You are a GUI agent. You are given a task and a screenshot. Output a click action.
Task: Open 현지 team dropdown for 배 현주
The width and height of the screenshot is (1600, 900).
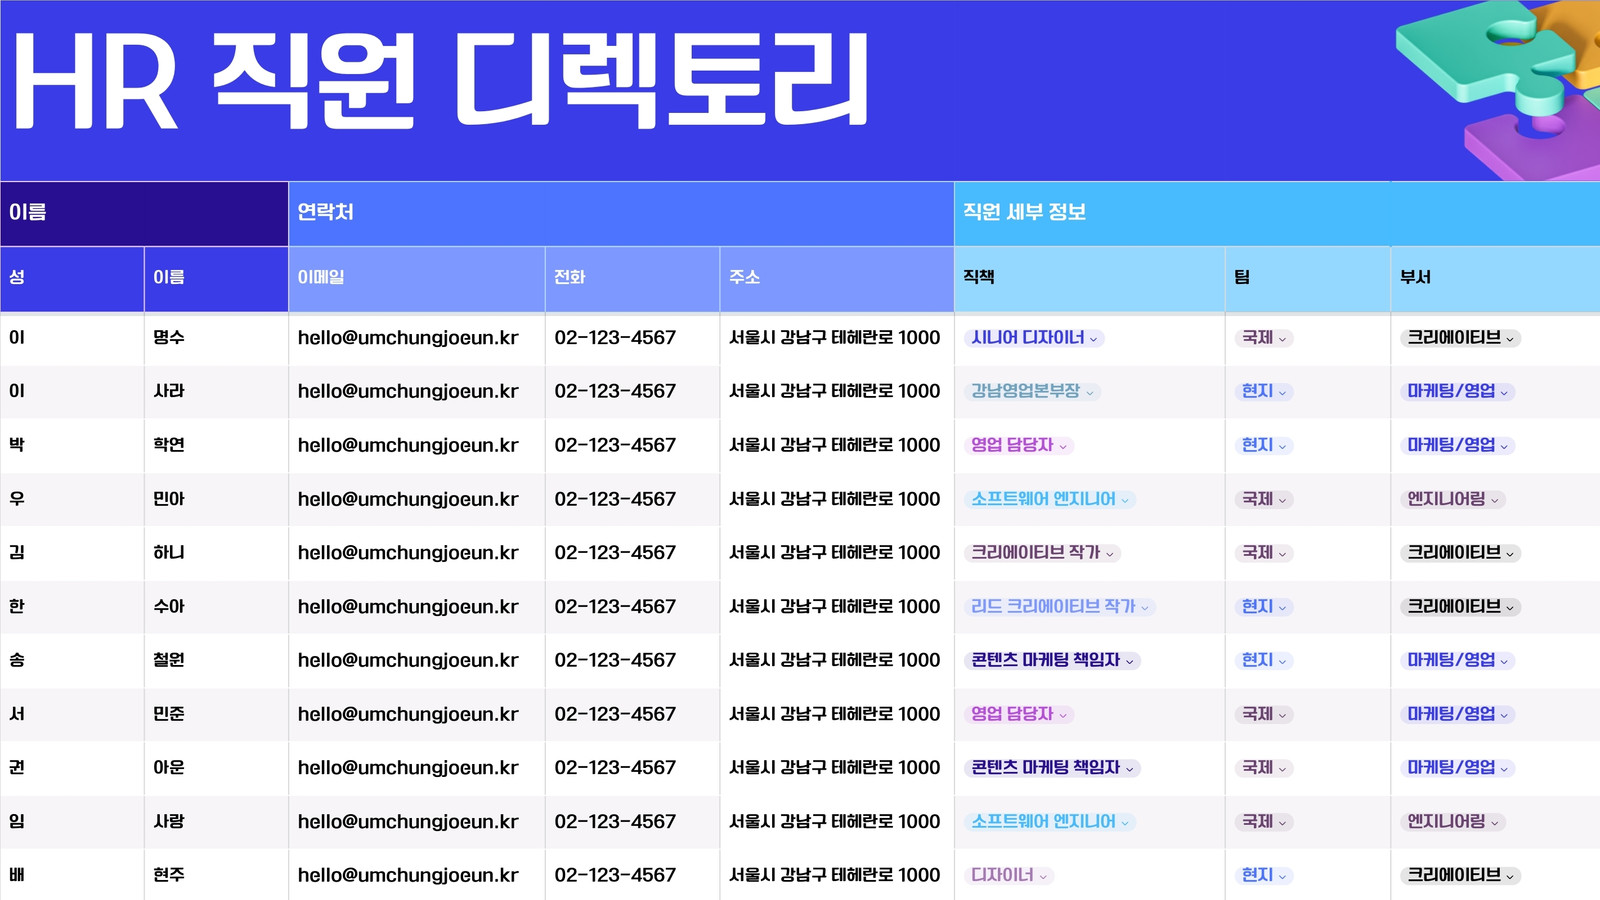(1264, 875)
